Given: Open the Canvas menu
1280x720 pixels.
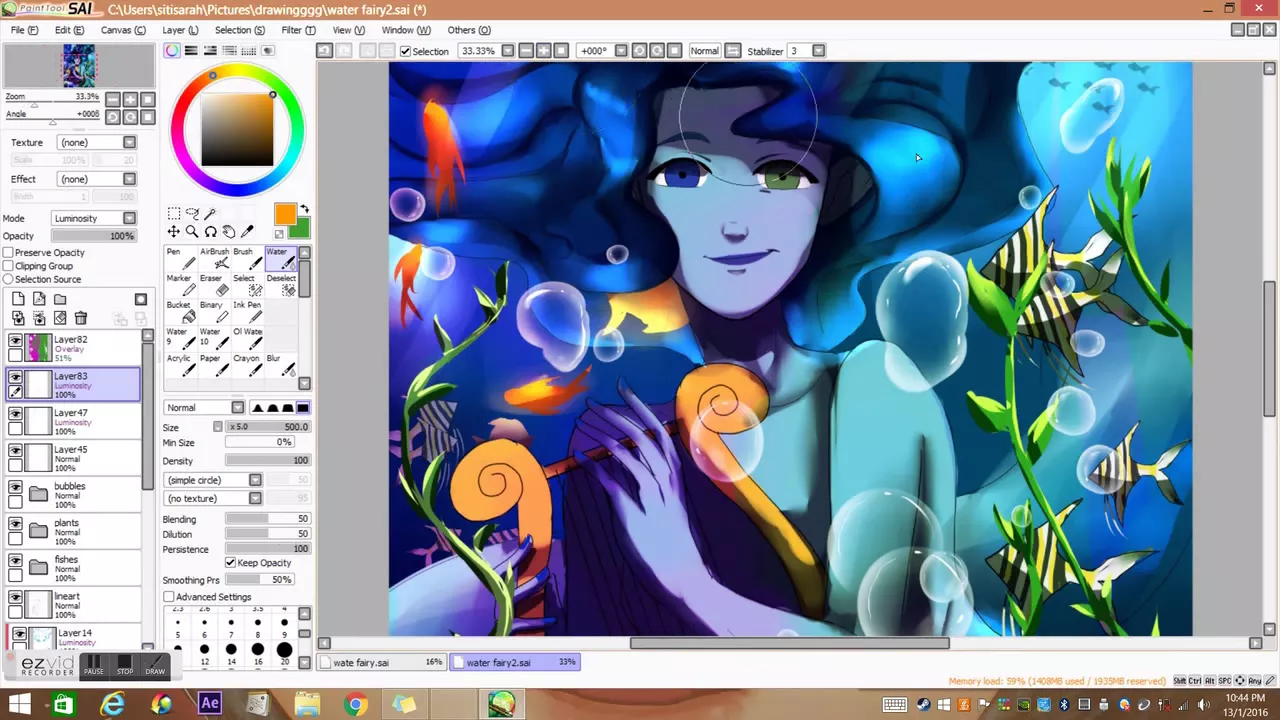Looking at the screenshot, I should click(x=123, y=30).
